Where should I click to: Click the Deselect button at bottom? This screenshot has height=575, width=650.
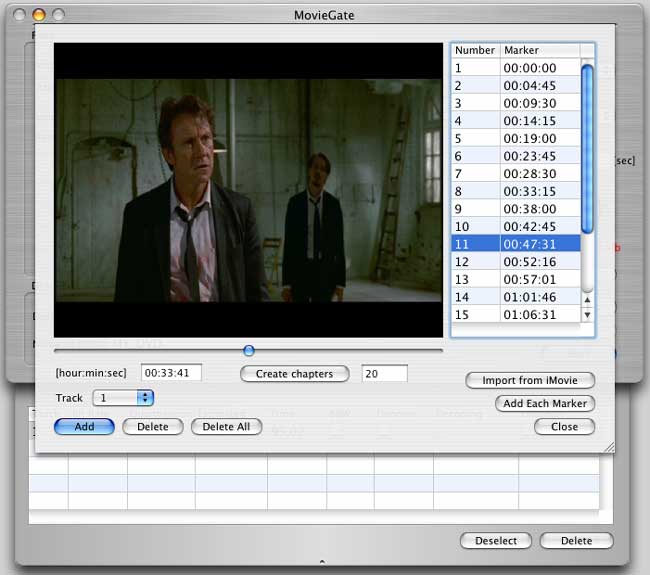[x=496, y=541]
